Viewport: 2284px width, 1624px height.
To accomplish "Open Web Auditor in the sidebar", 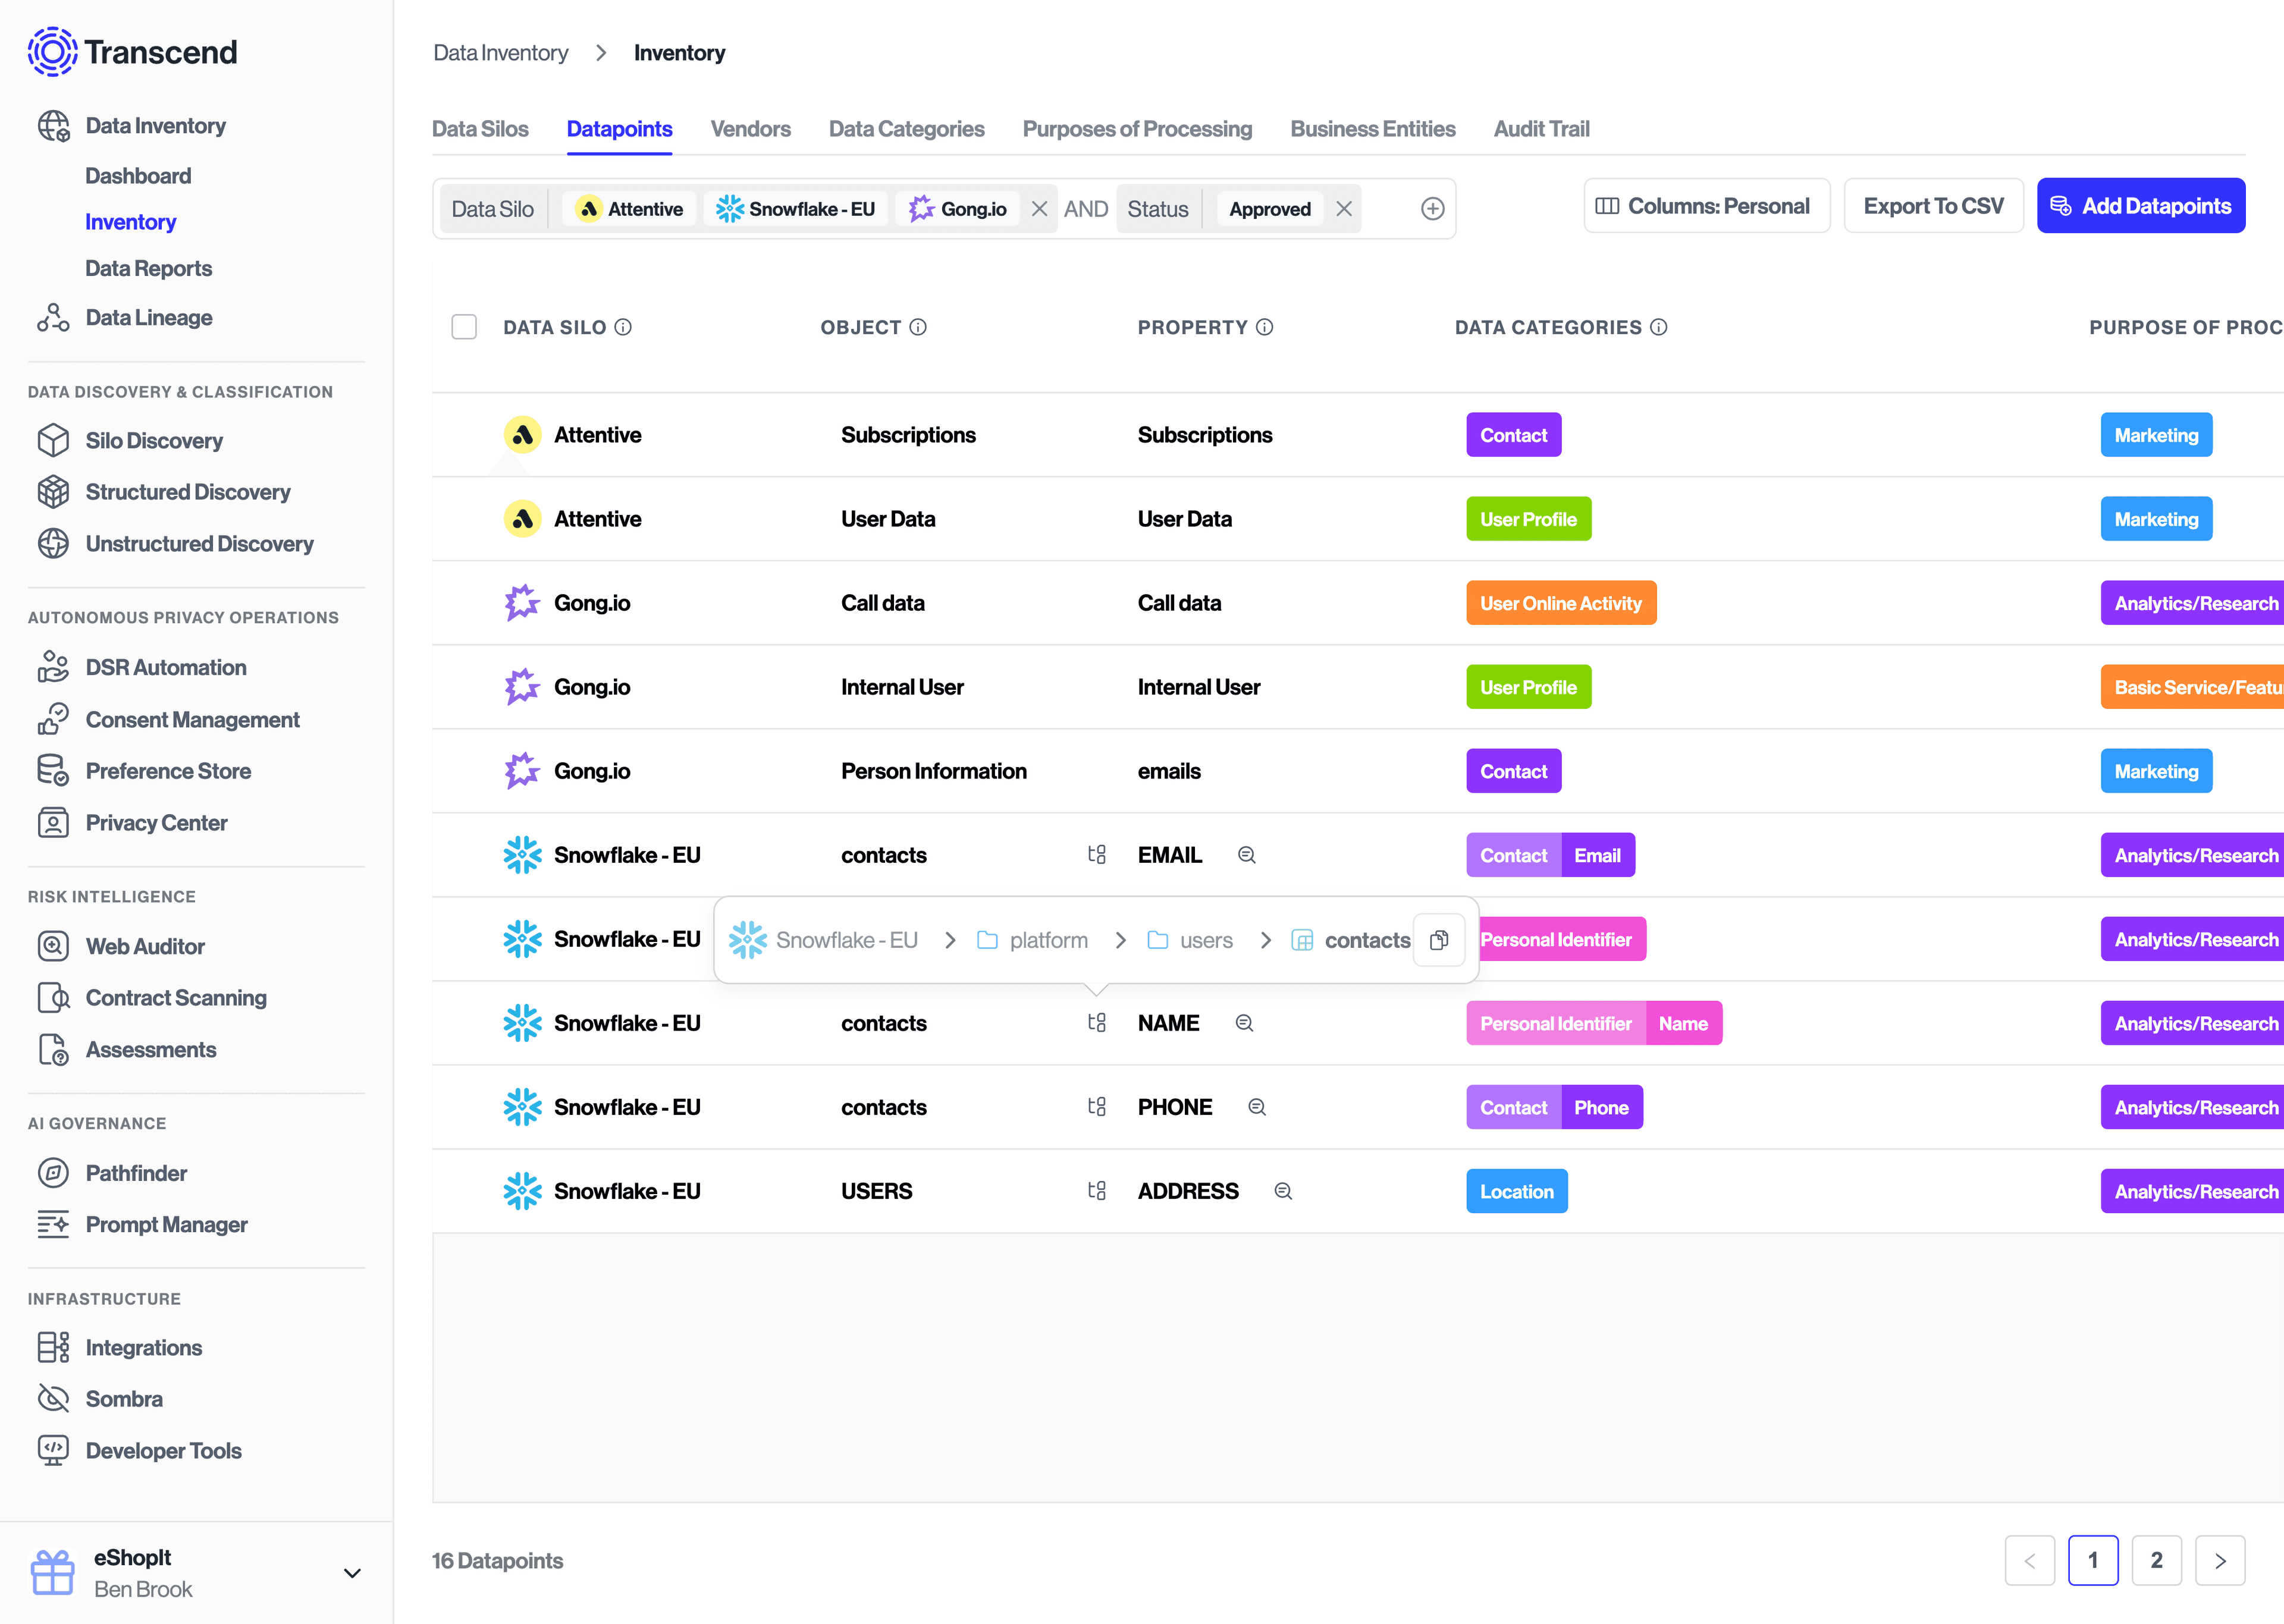I will point(145,946).
